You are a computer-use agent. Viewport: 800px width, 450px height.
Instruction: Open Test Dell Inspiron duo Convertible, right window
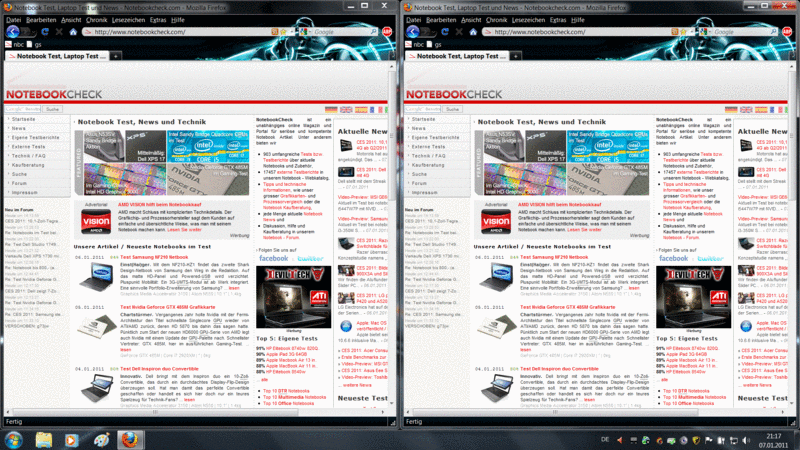tap(559, 369)
